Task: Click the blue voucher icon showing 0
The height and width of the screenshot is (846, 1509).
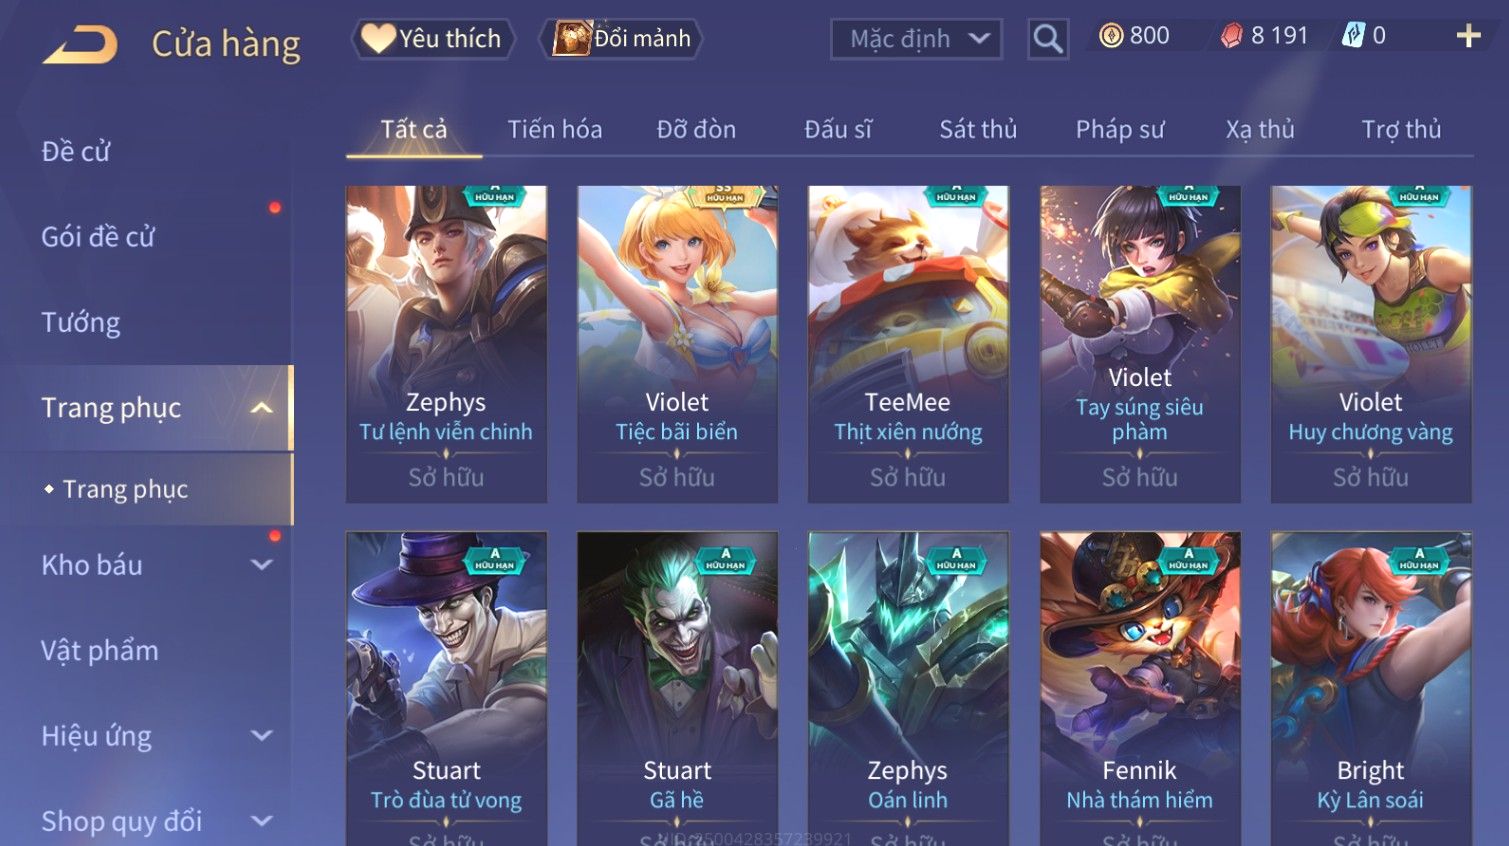Action: click(1353, 36)
